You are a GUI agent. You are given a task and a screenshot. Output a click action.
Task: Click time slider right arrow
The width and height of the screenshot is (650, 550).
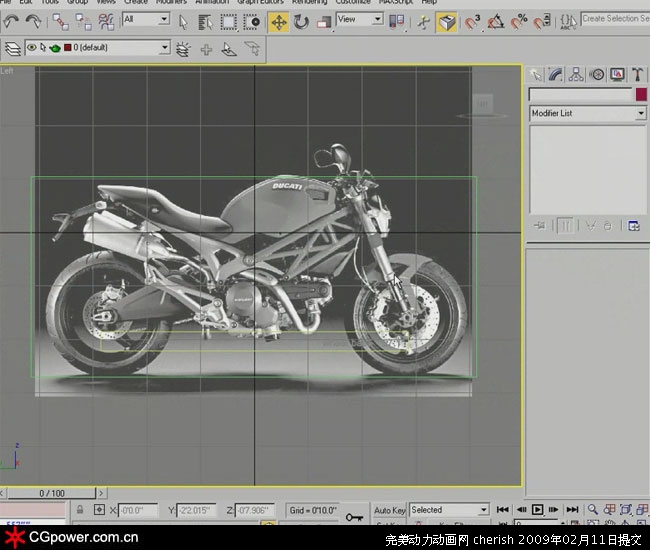(x=101, y=493)
